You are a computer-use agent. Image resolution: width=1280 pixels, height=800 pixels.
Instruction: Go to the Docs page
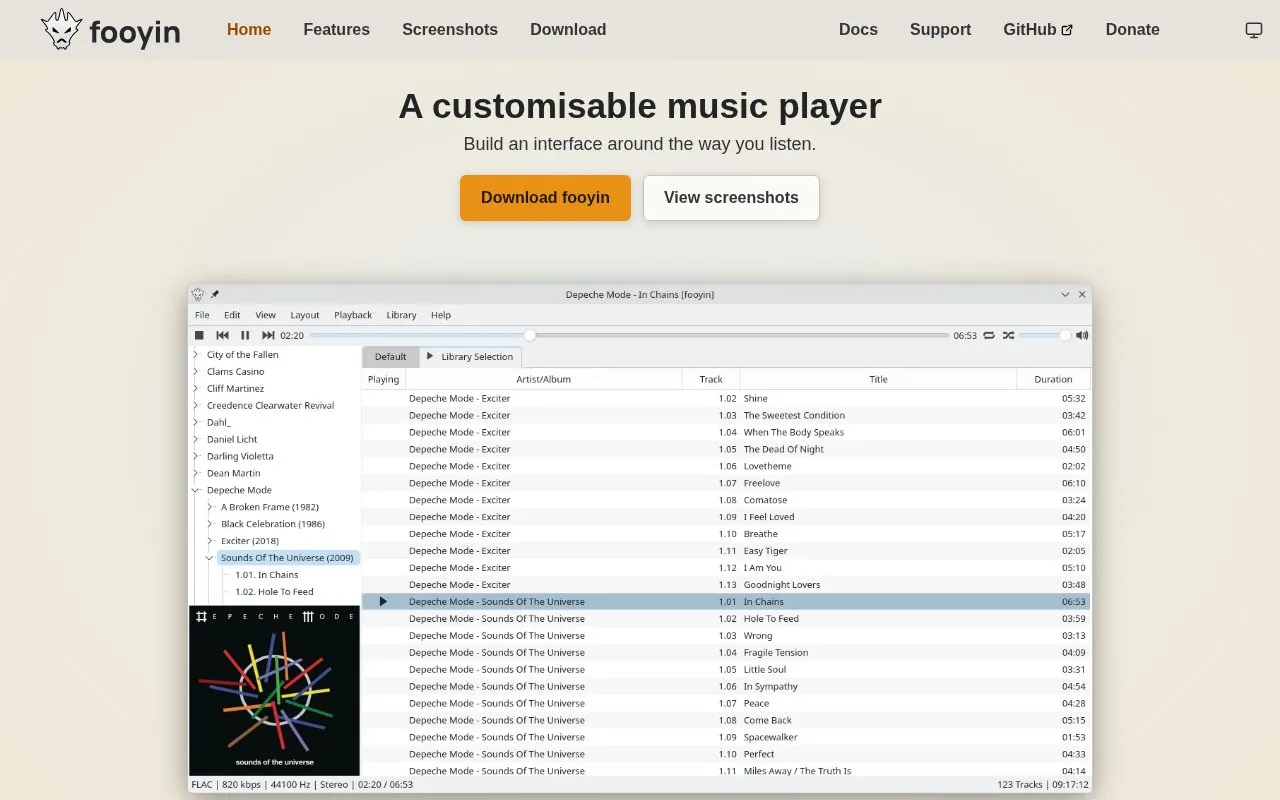point(858,30)
